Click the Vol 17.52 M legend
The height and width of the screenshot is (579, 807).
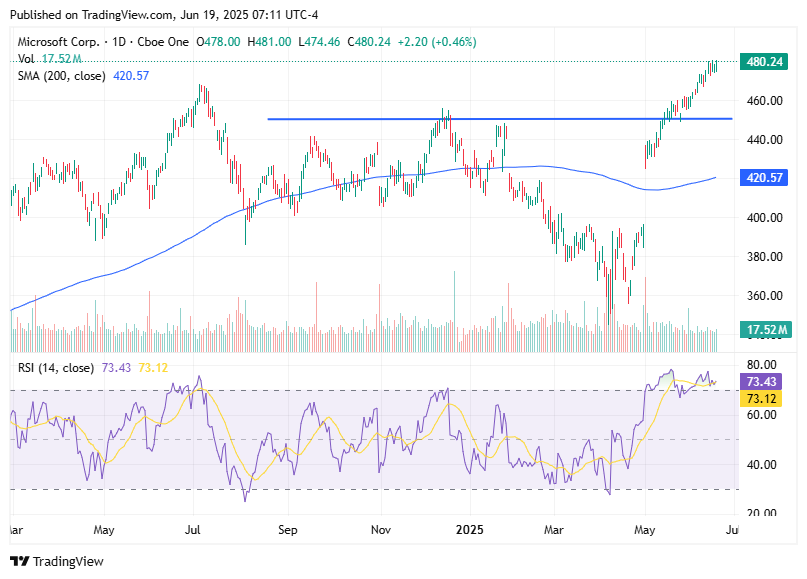tap(49, 59)
